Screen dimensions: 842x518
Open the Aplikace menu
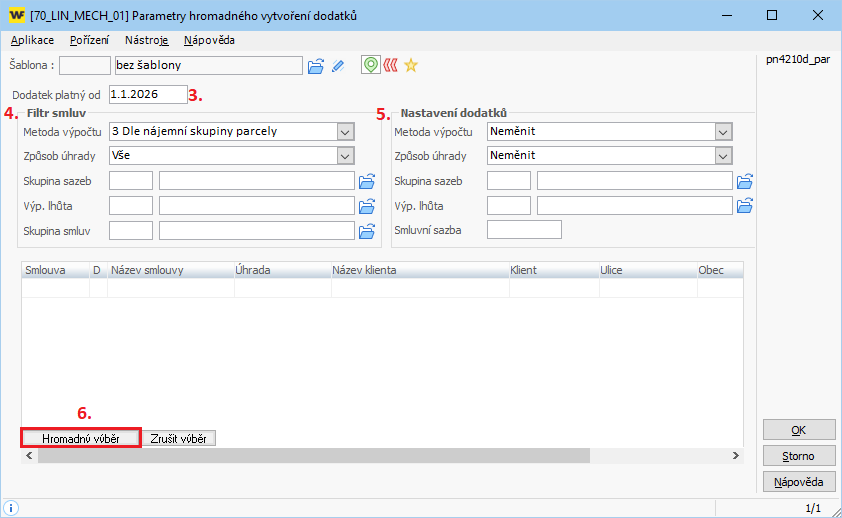coord(32,40)
